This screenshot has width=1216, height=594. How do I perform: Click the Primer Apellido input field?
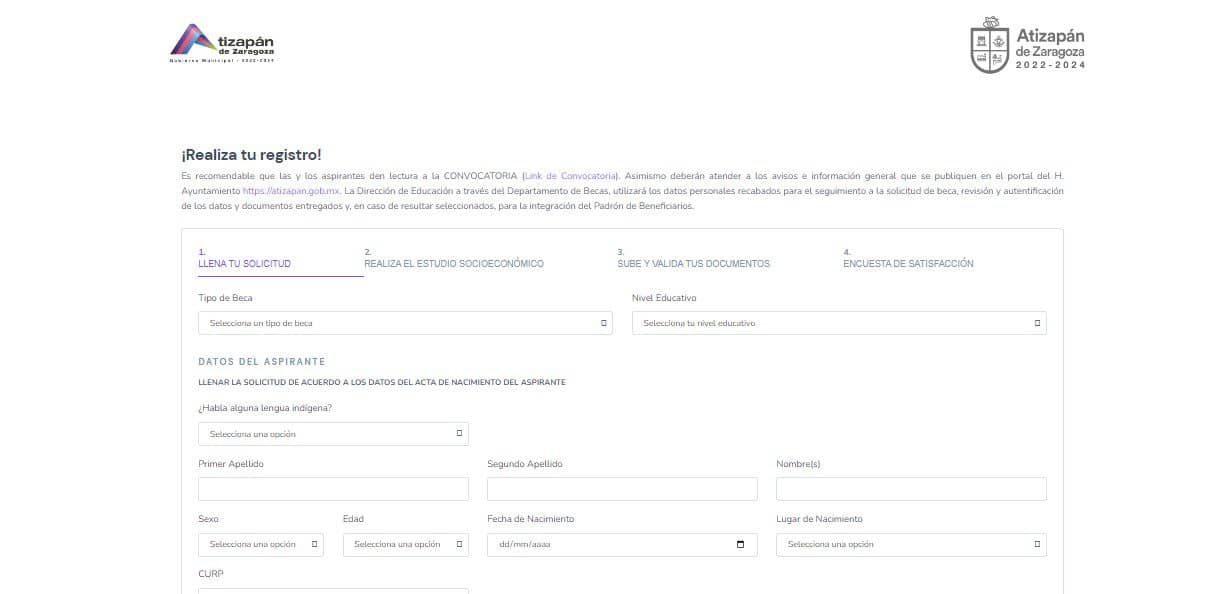(x=333, y=489)
